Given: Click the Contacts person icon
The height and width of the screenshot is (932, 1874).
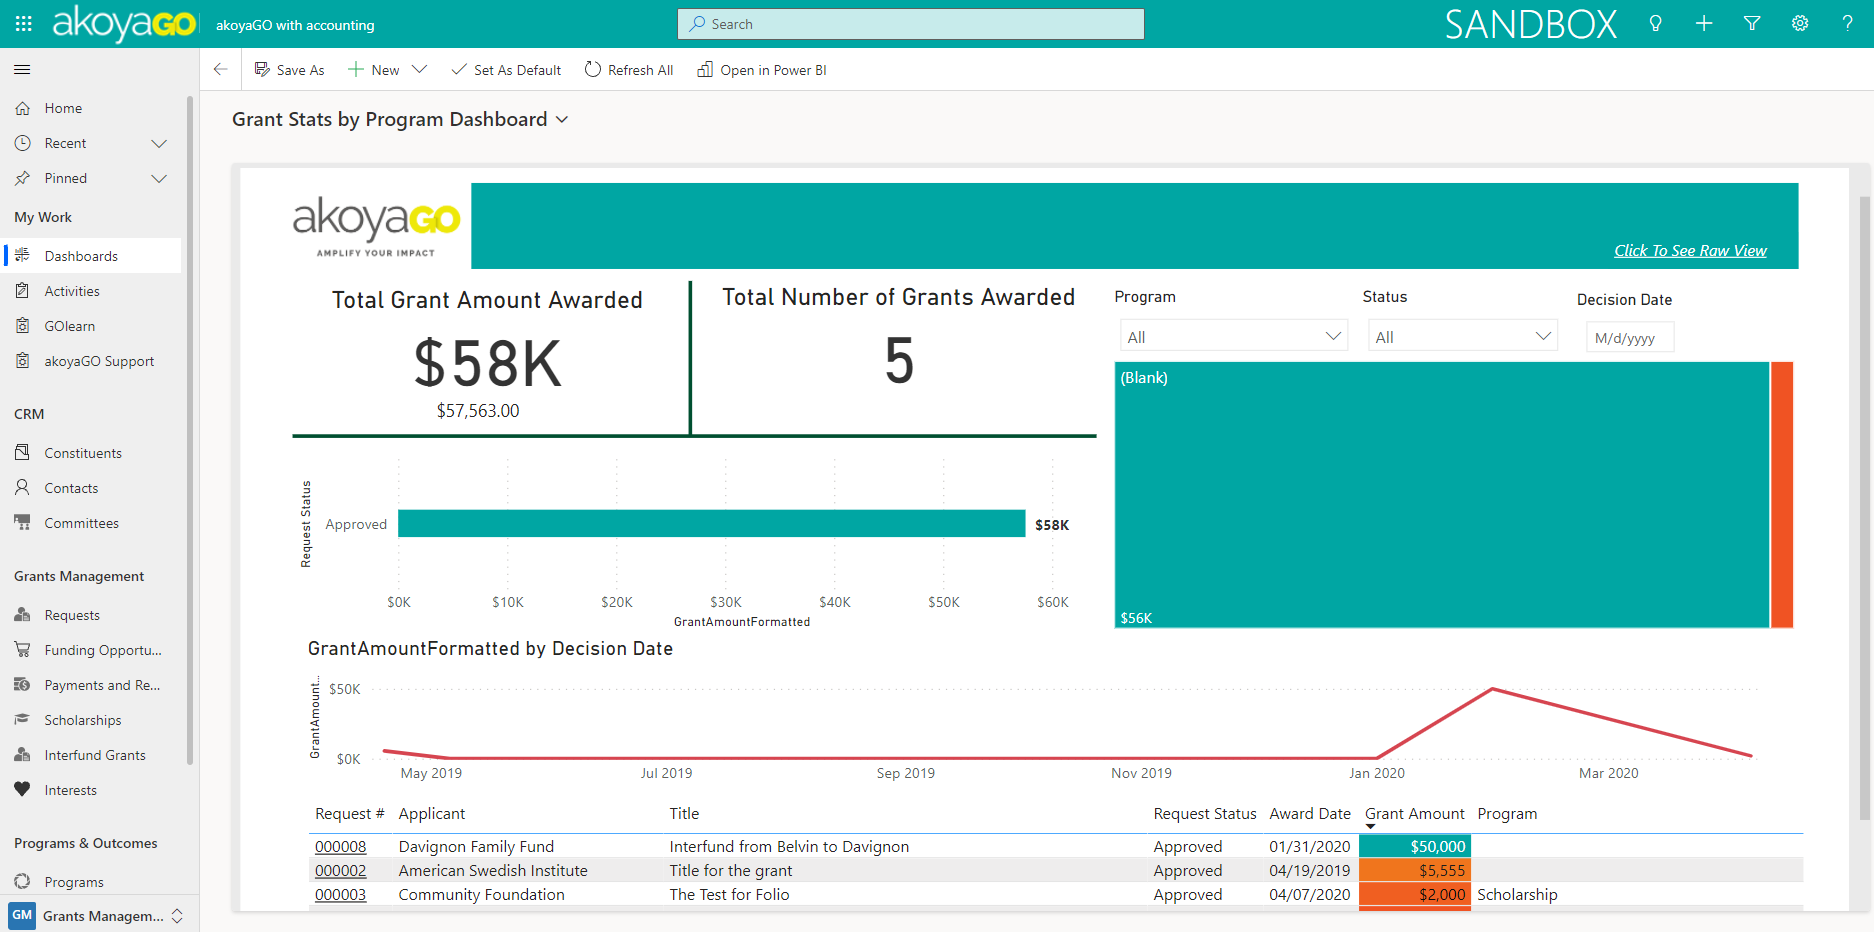Looking at the screenshot, I should tap(22, 488).
